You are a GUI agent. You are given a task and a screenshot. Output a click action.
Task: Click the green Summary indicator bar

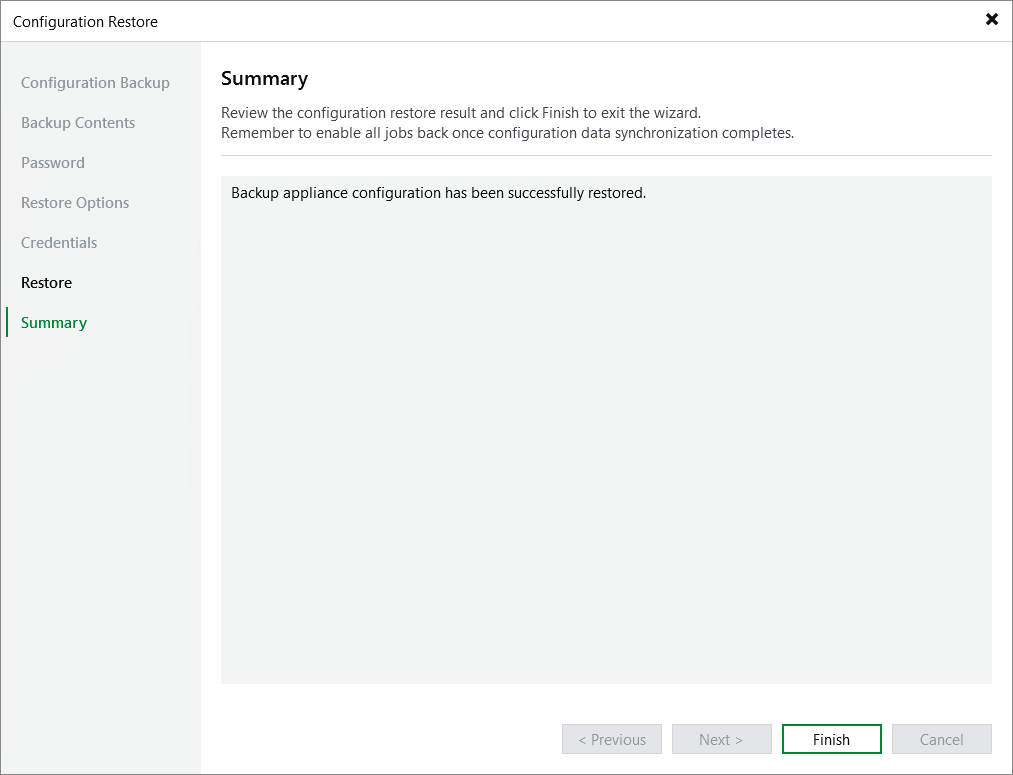coord(8,322)
